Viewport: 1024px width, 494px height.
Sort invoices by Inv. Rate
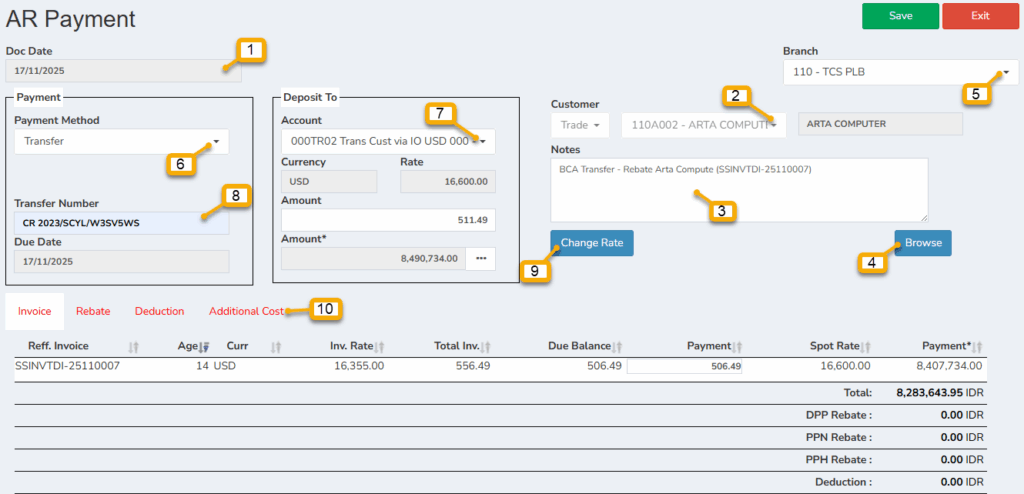pos(381,346)
